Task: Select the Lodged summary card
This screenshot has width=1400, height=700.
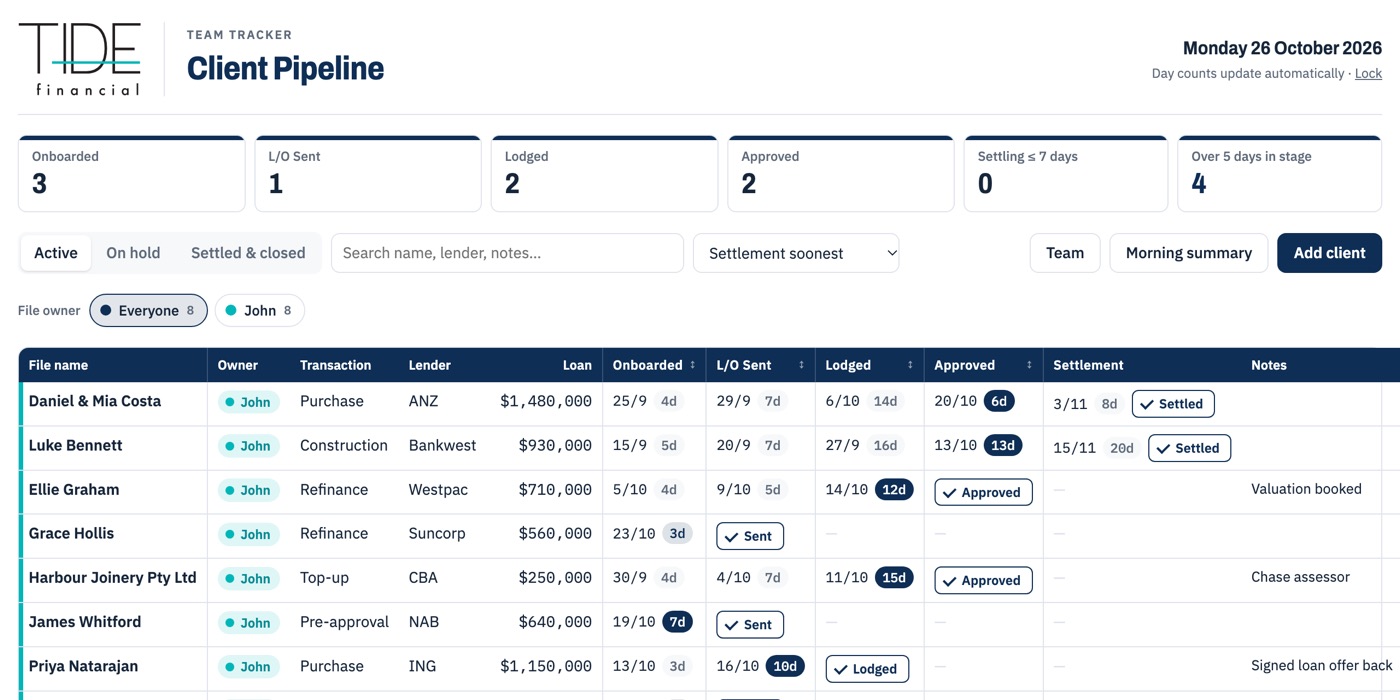Action: pyautogui.click(x=604, y=174)
